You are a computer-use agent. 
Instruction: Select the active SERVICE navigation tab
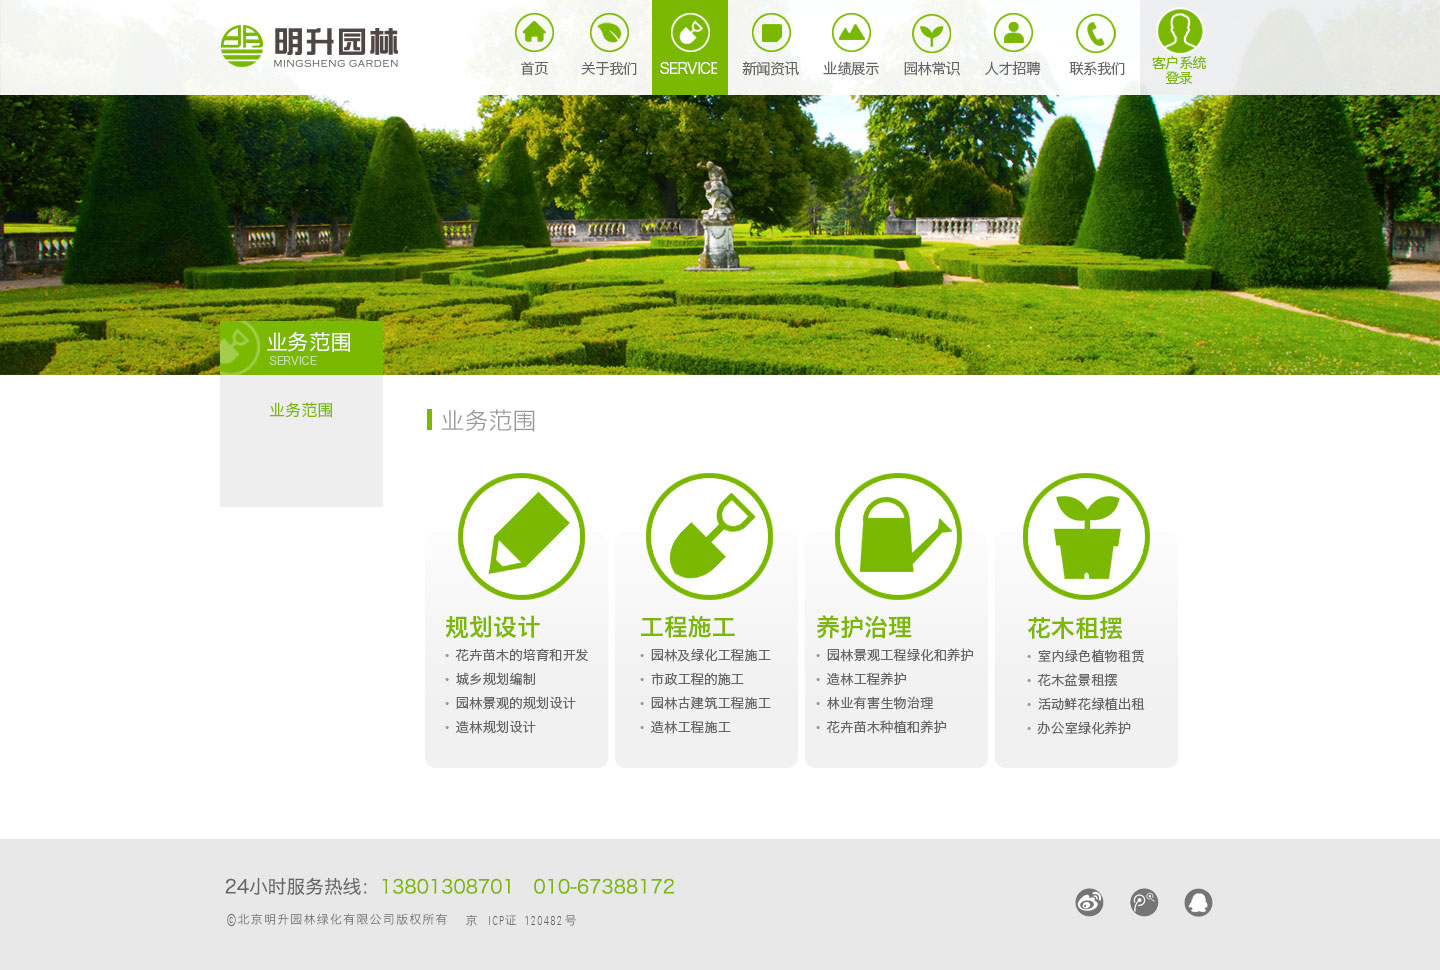click(x=689, y=48)
